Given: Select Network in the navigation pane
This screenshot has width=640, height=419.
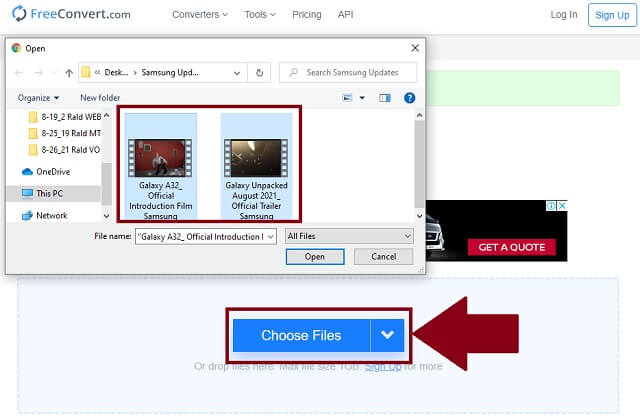Looking at the screenshot, I should [x=44, y=215].
